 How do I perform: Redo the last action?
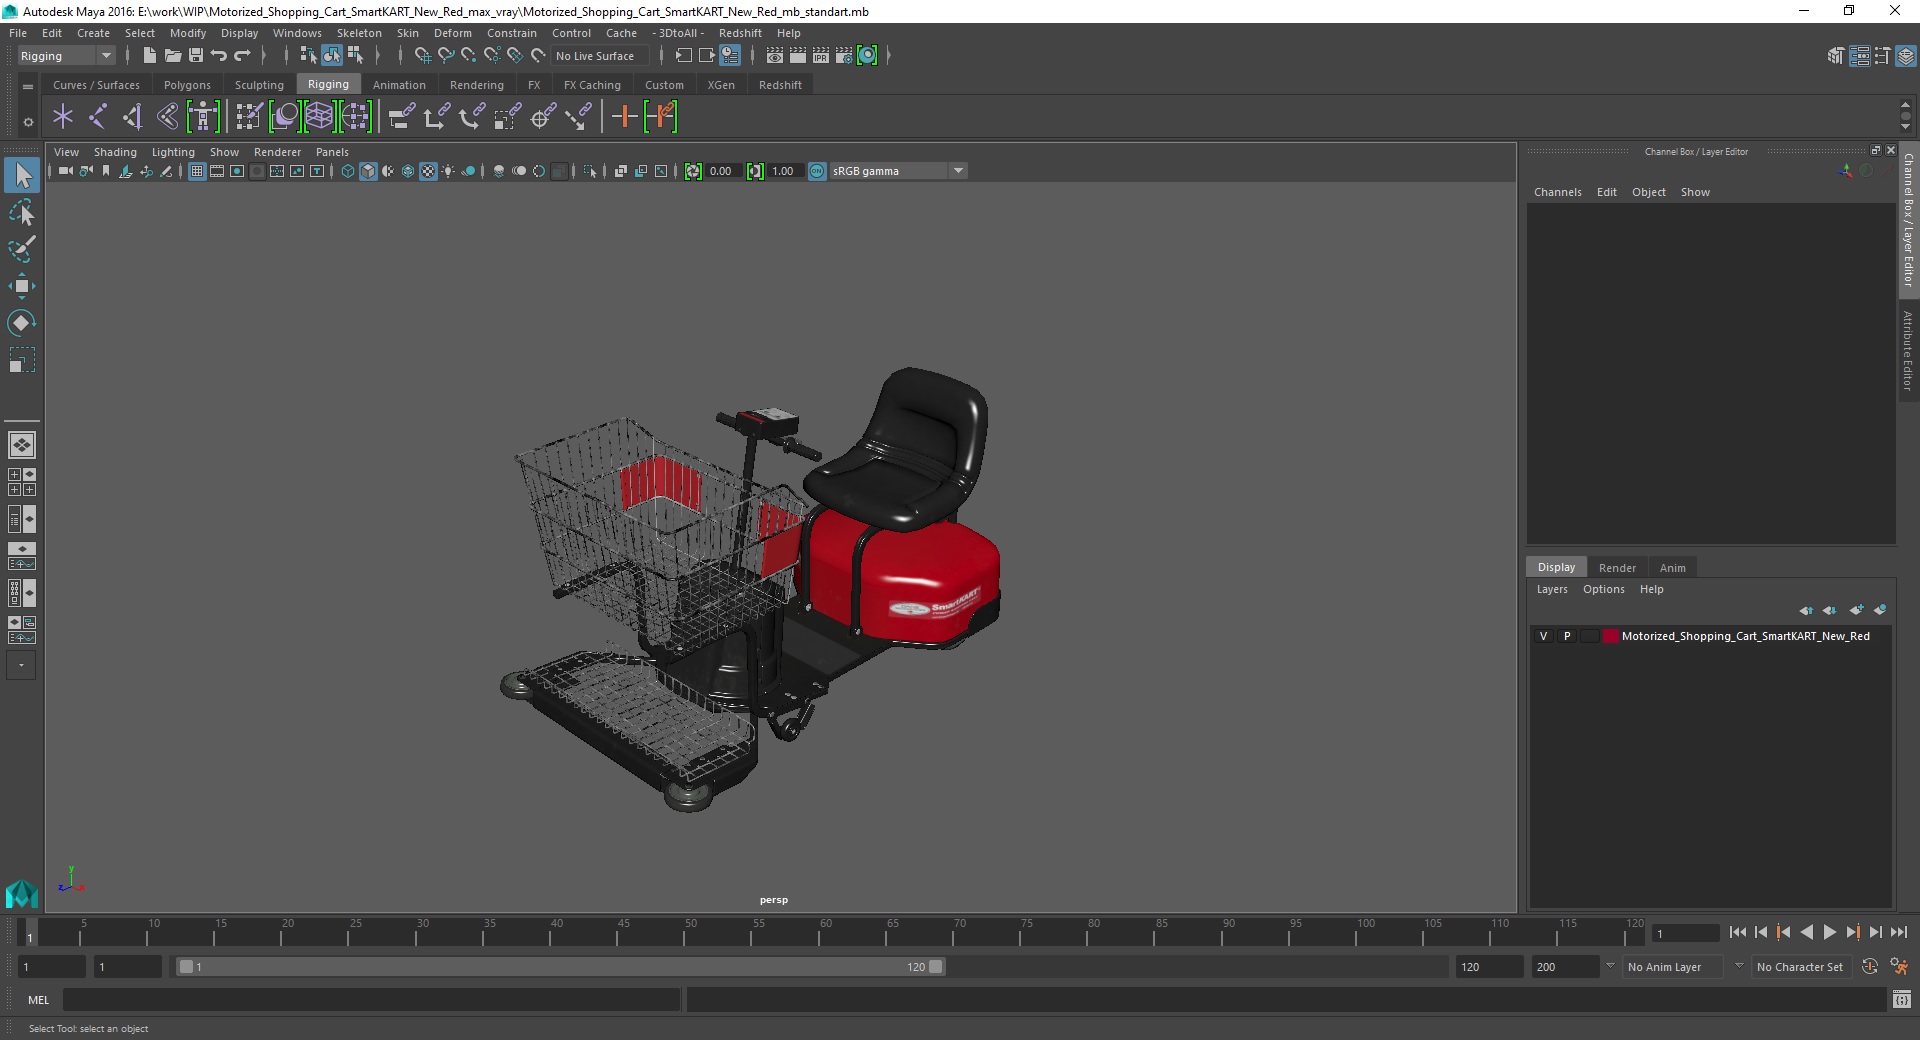pyautogui.click(x=242, y=56)
